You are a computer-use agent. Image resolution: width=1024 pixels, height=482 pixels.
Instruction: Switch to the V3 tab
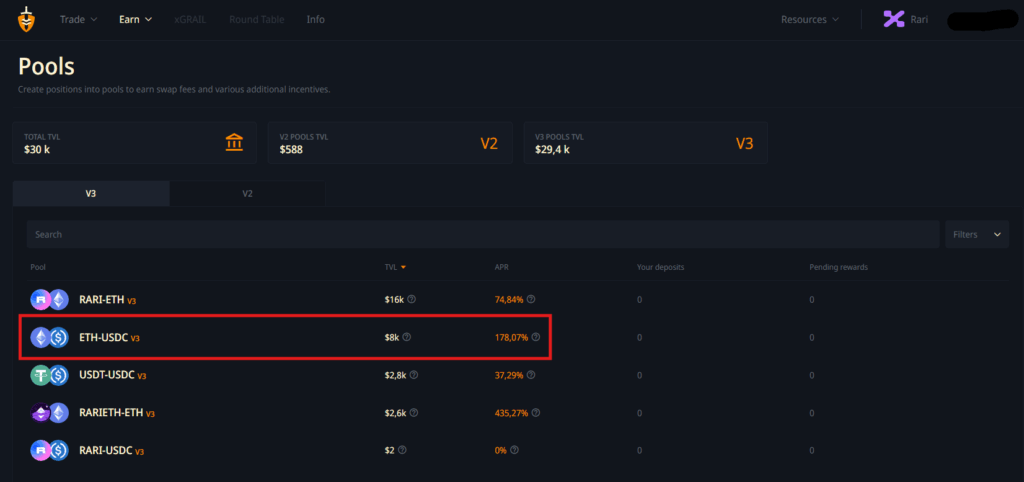pyautogui.click(x=91, y=194)
